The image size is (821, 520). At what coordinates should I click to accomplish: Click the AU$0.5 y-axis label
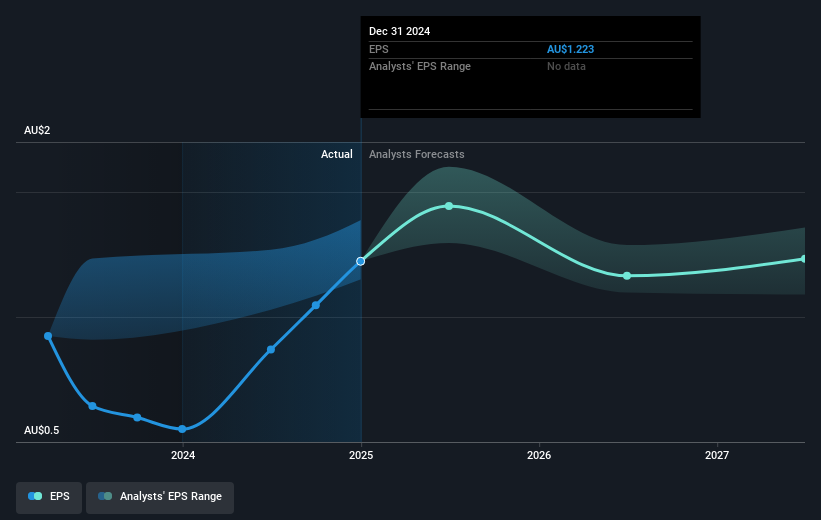coord(41,430)
